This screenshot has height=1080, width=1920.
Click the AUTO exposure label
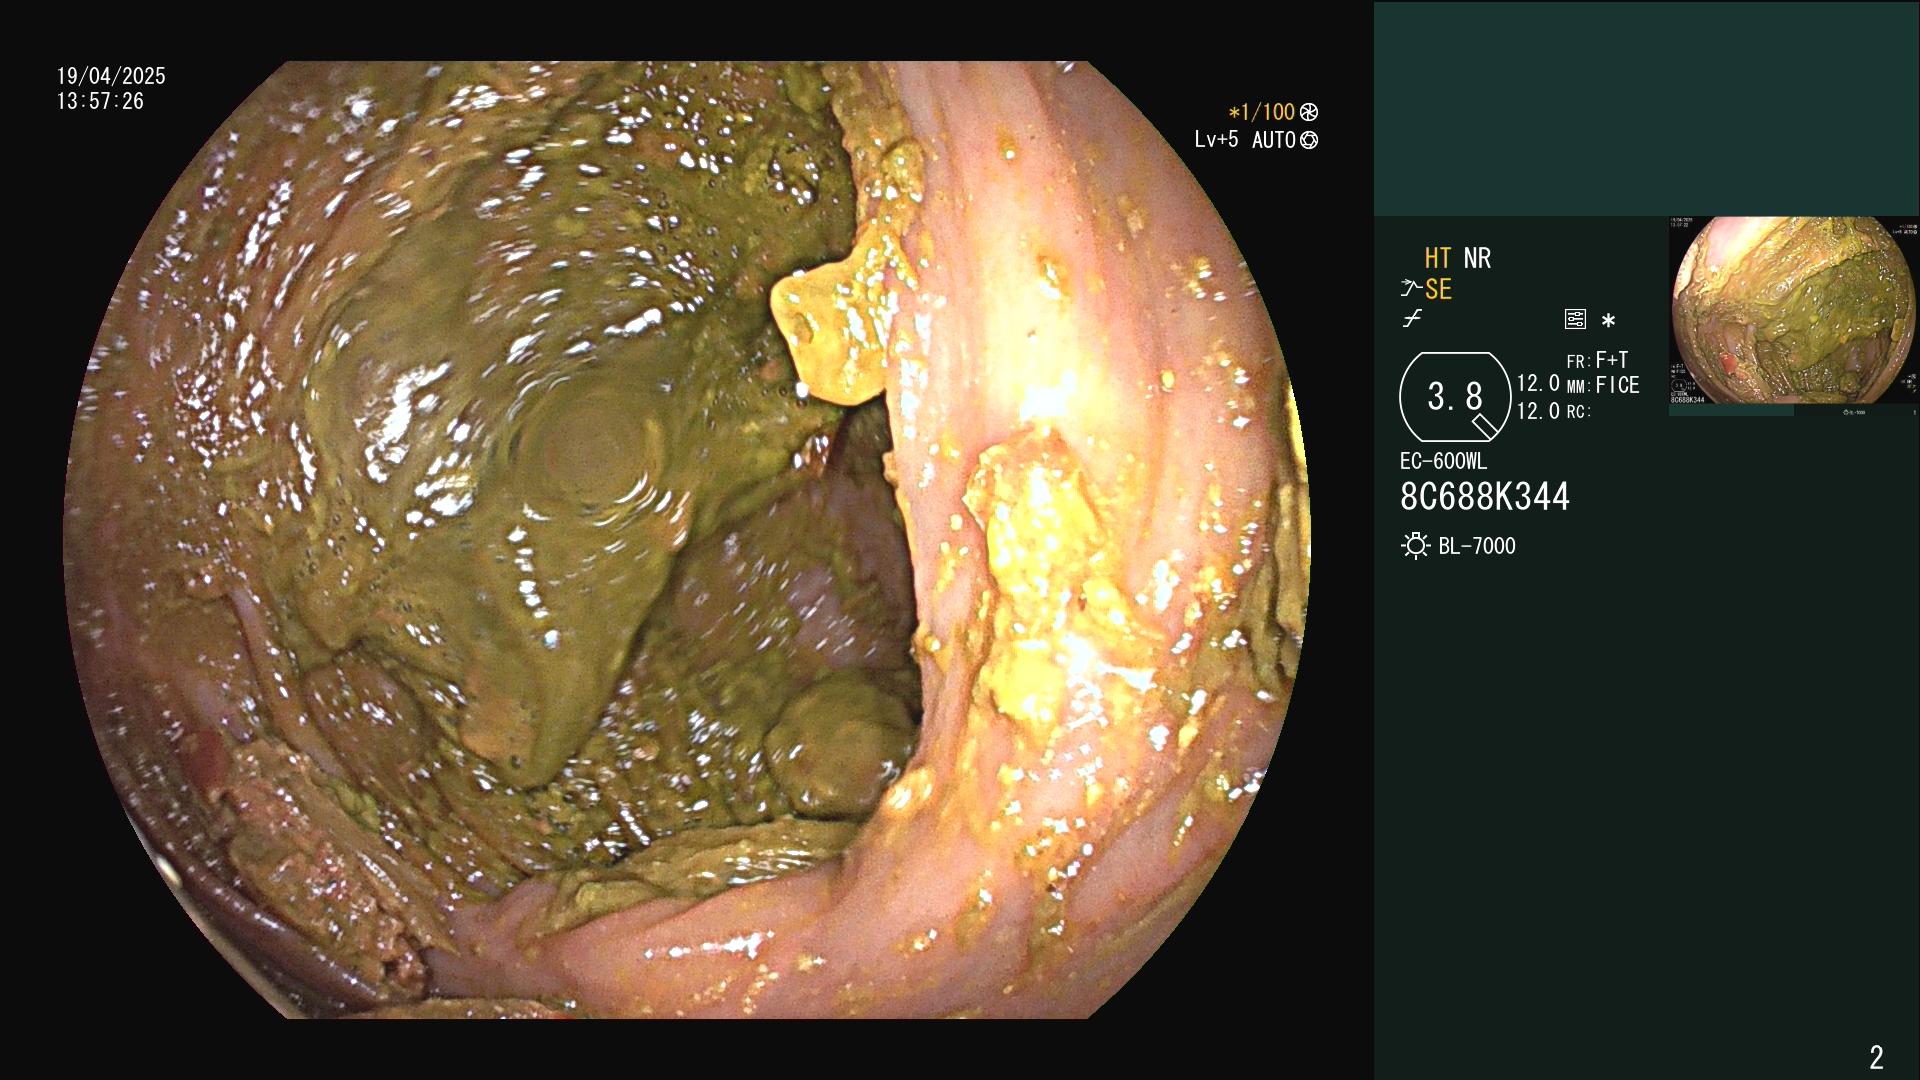[x=1273, y=141]
